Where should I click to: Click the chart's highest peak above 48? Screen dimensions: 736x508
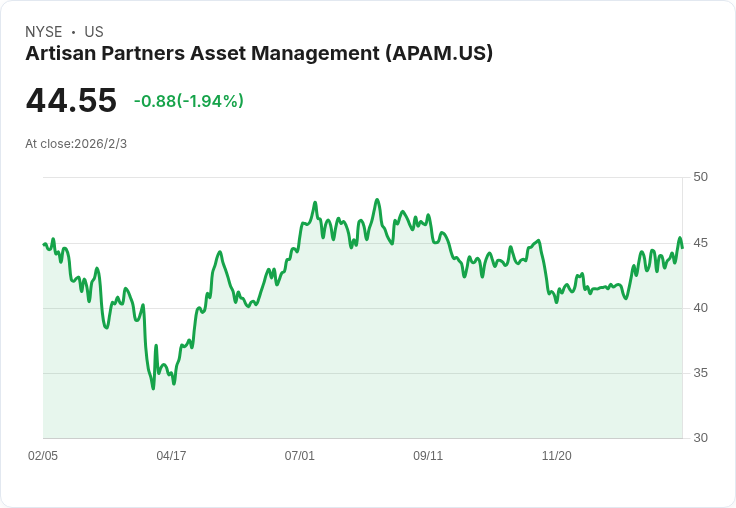click(377, 200)
